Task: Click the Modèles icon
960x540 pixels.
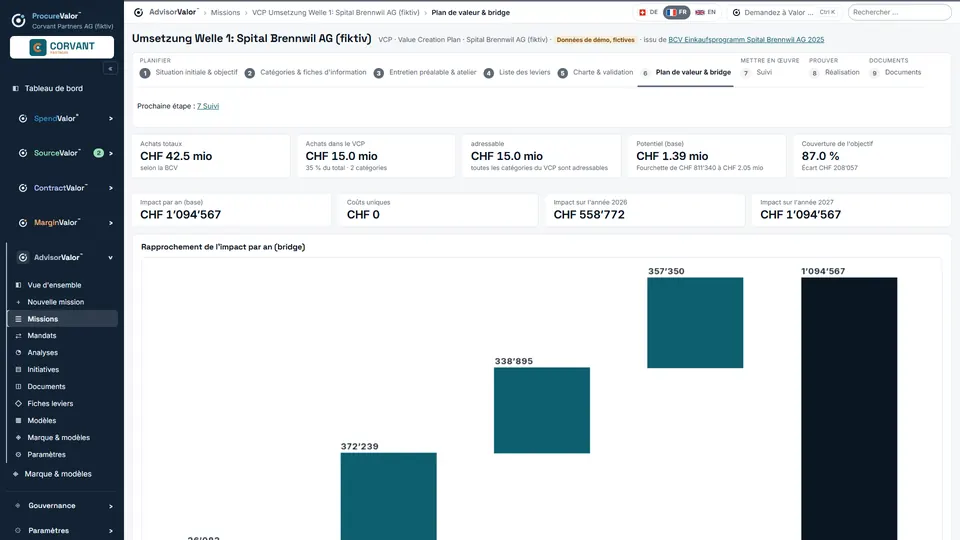Action: [18, 421]
